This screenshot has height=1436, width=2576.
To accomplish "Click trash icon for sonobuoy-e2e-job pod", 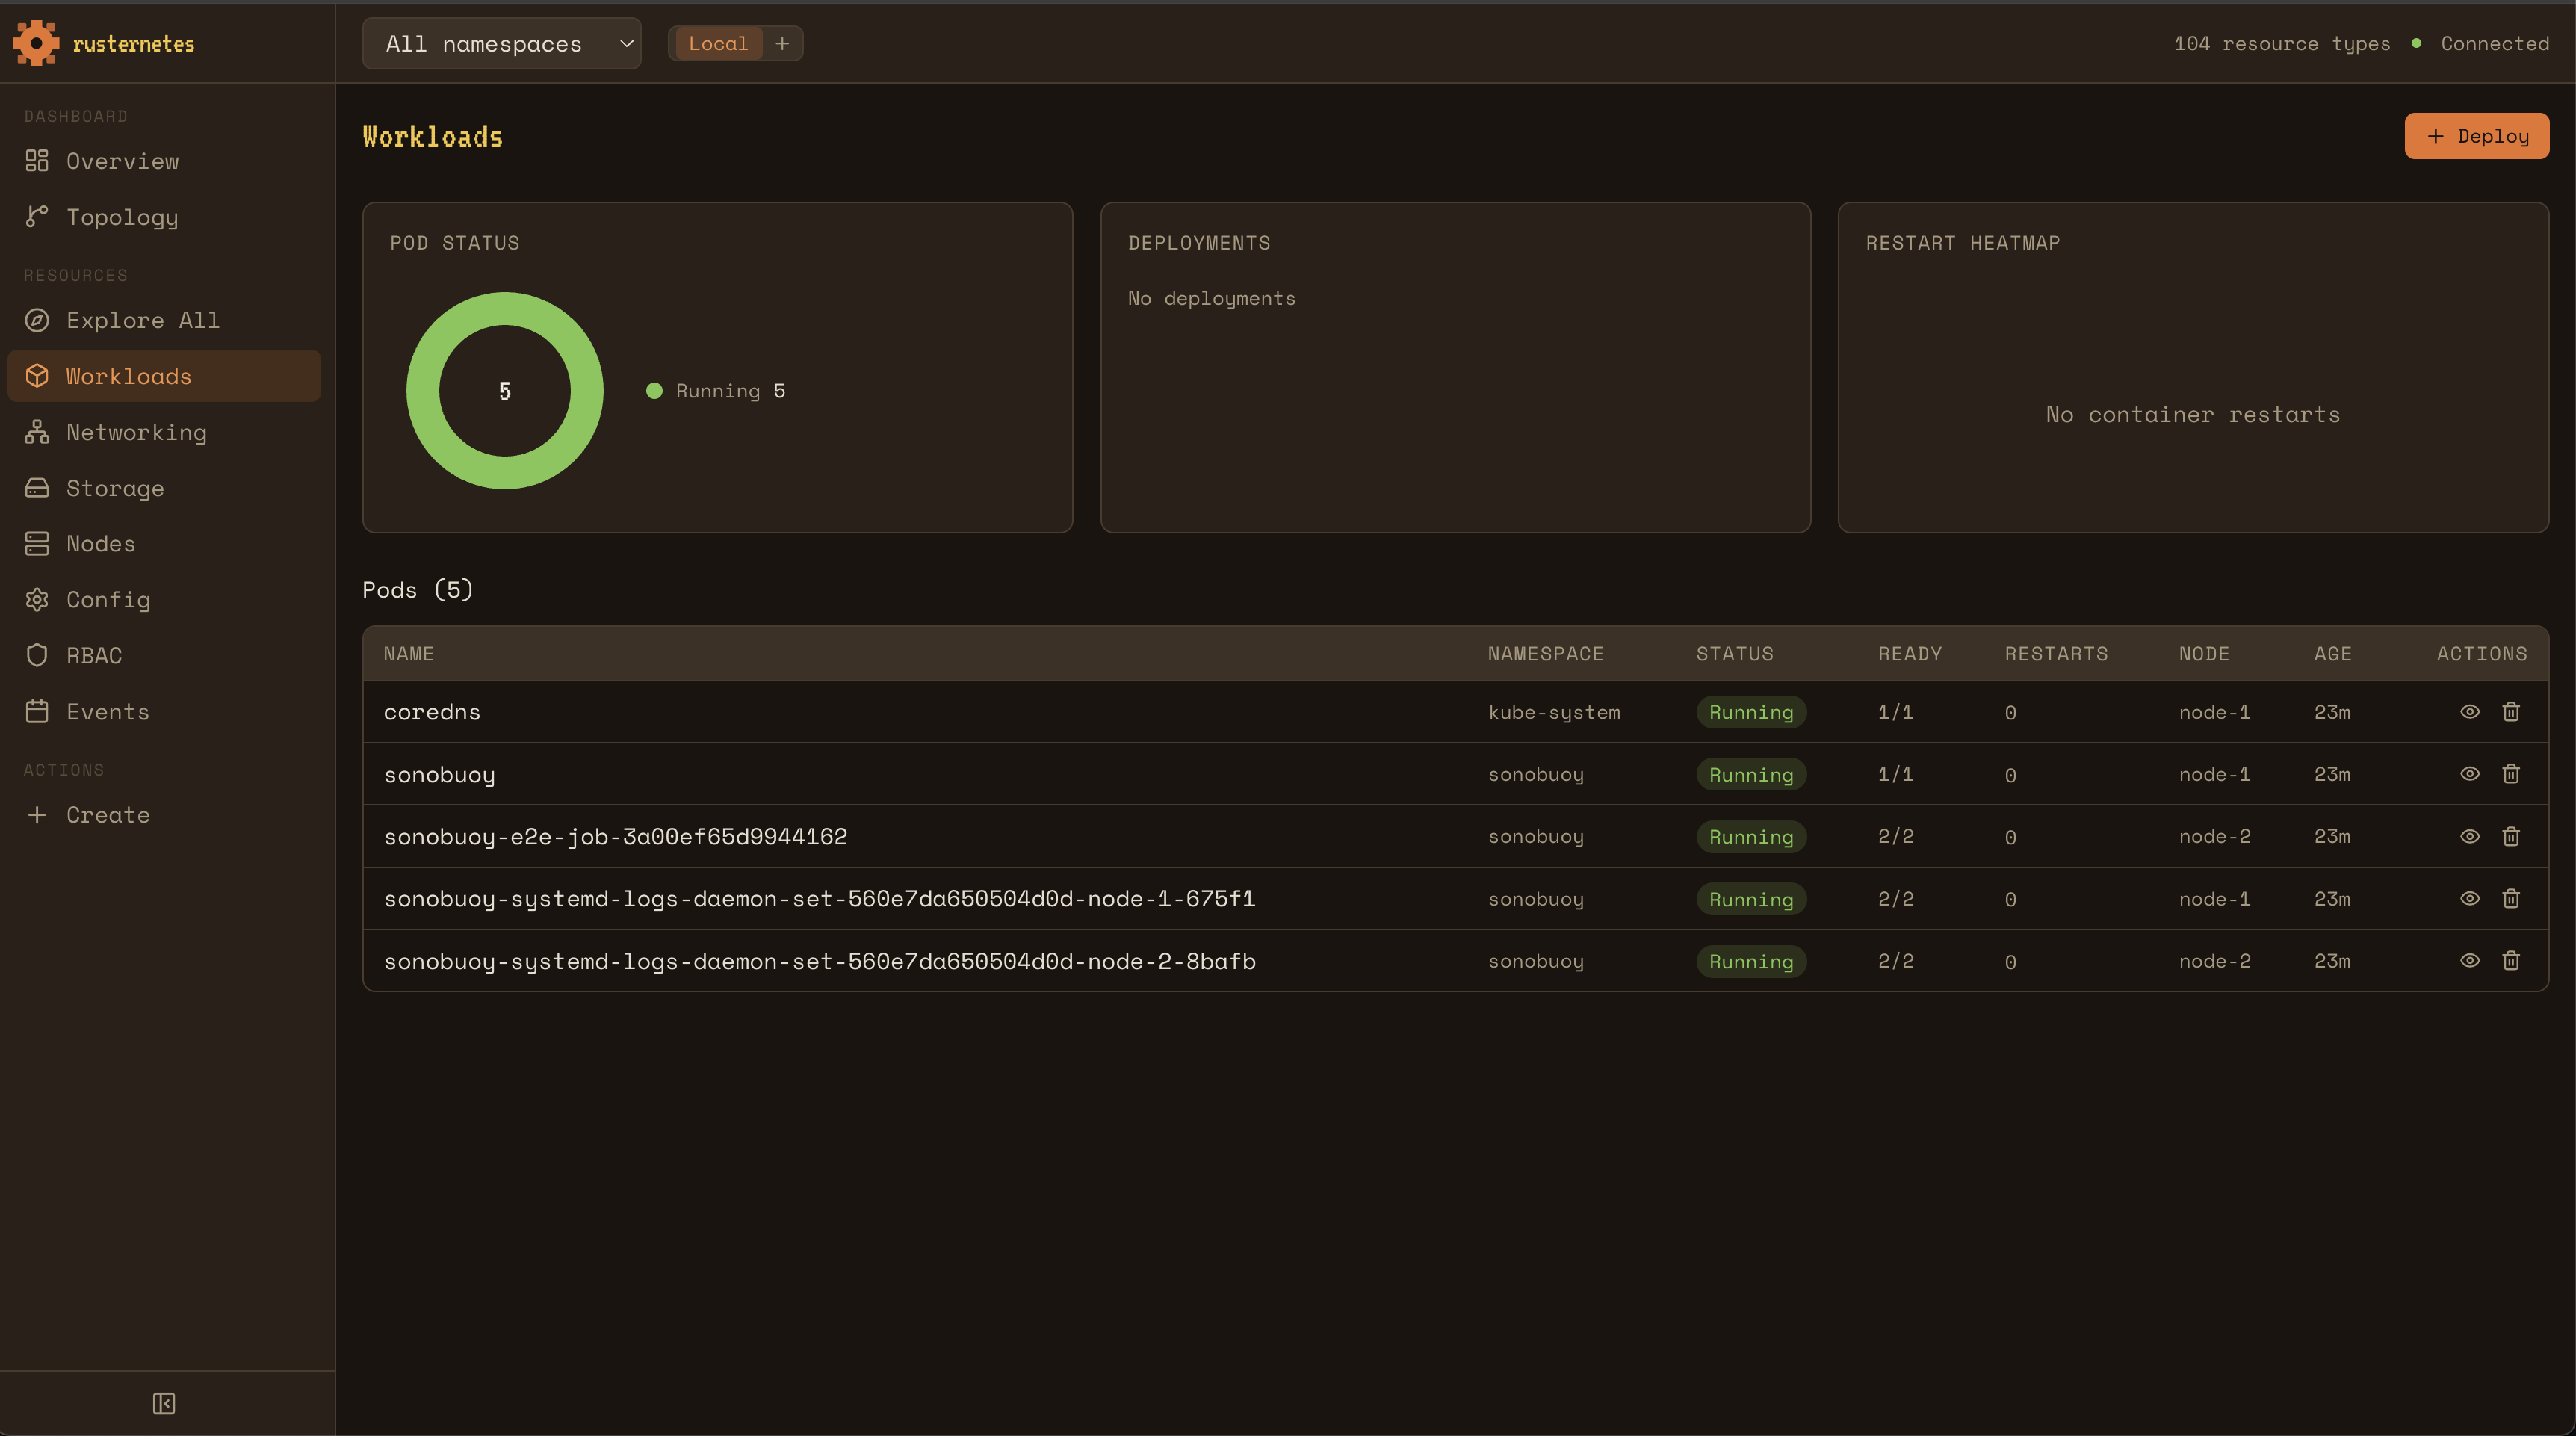I will tap(2510, 836).
